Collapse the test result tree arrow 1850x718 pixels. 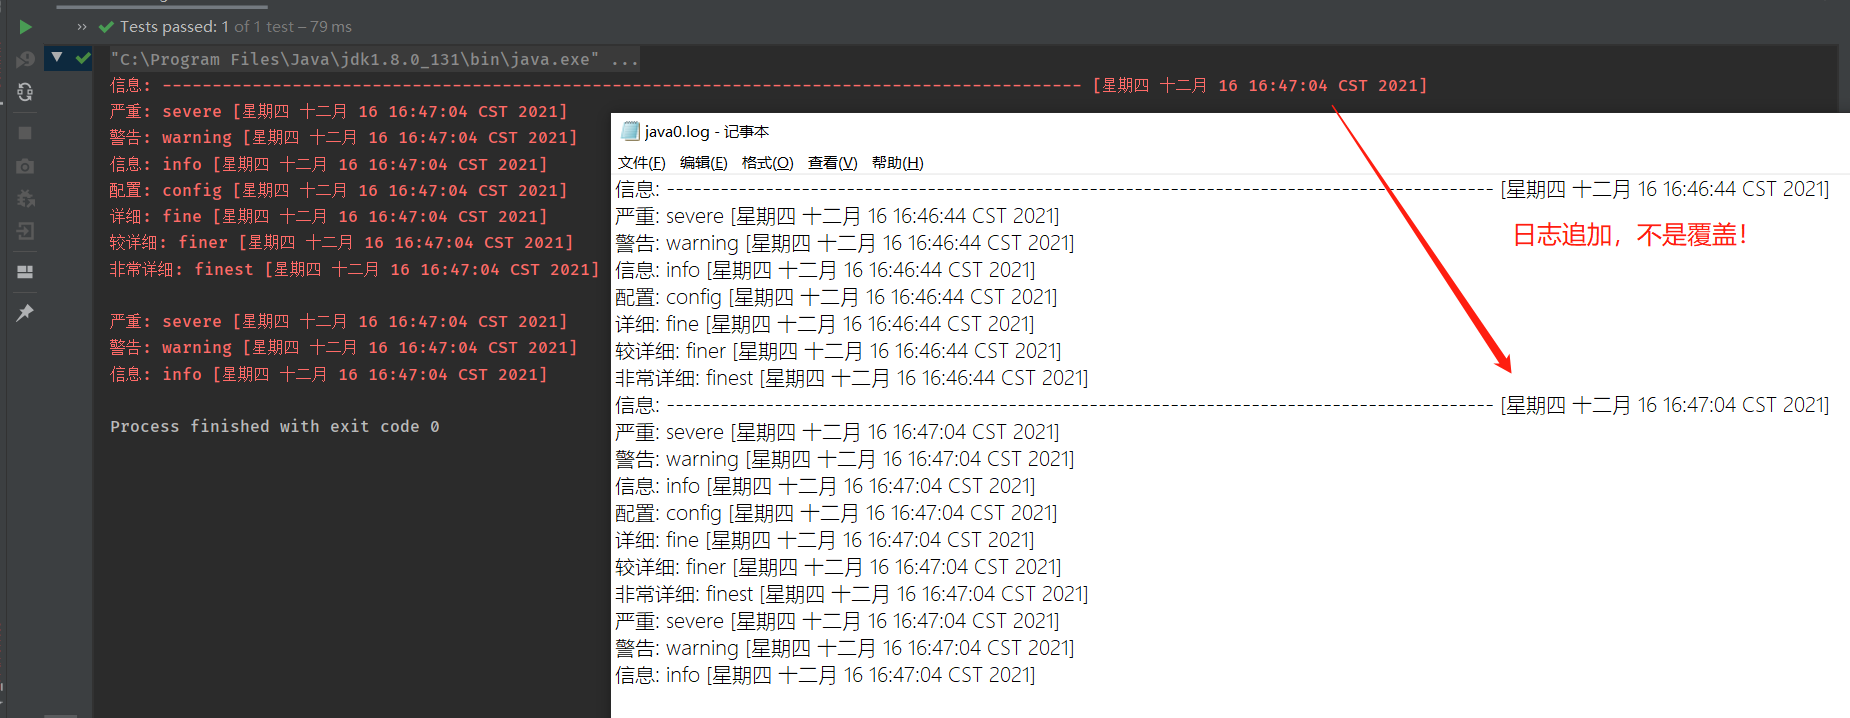click(x=57, y=58)
